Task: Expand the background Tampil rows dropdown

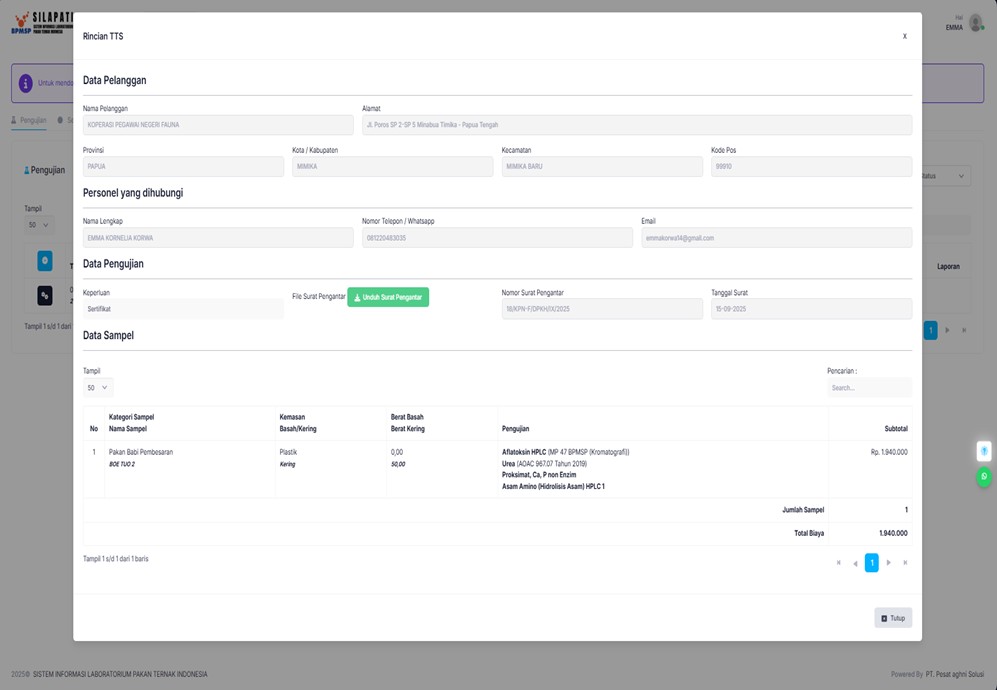Action: click(x=38, y=225)
